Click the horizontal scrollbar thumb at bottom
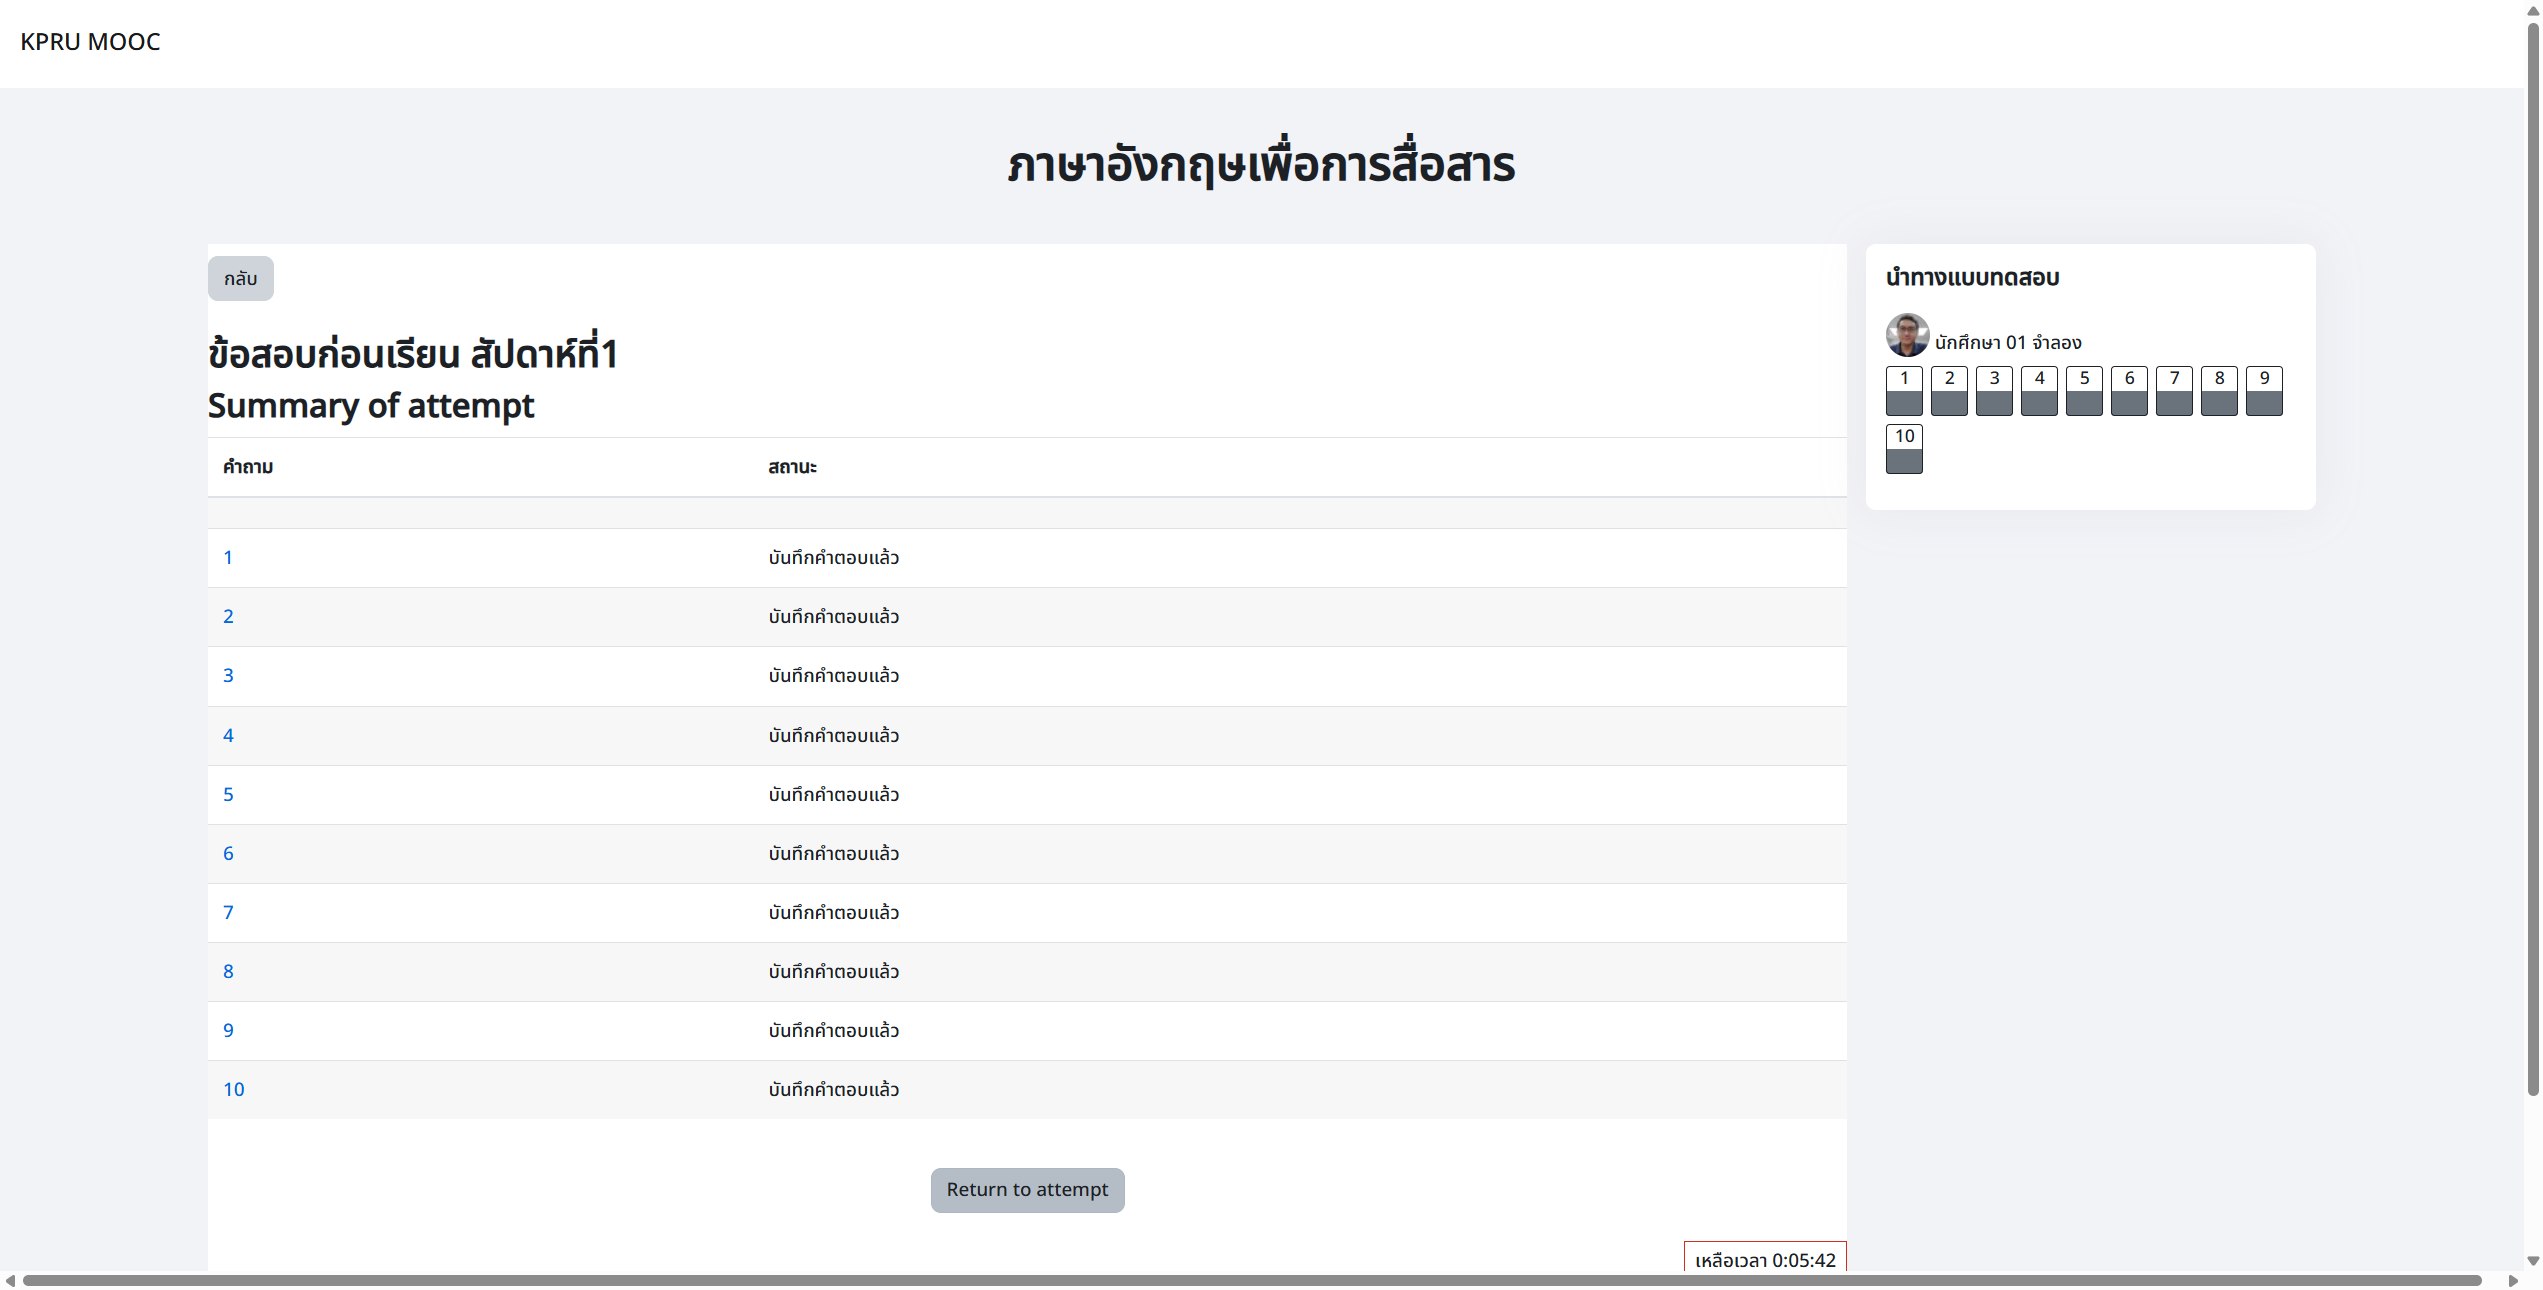This screenshot has height=1290, width=2543. tap(1252, 1281)
